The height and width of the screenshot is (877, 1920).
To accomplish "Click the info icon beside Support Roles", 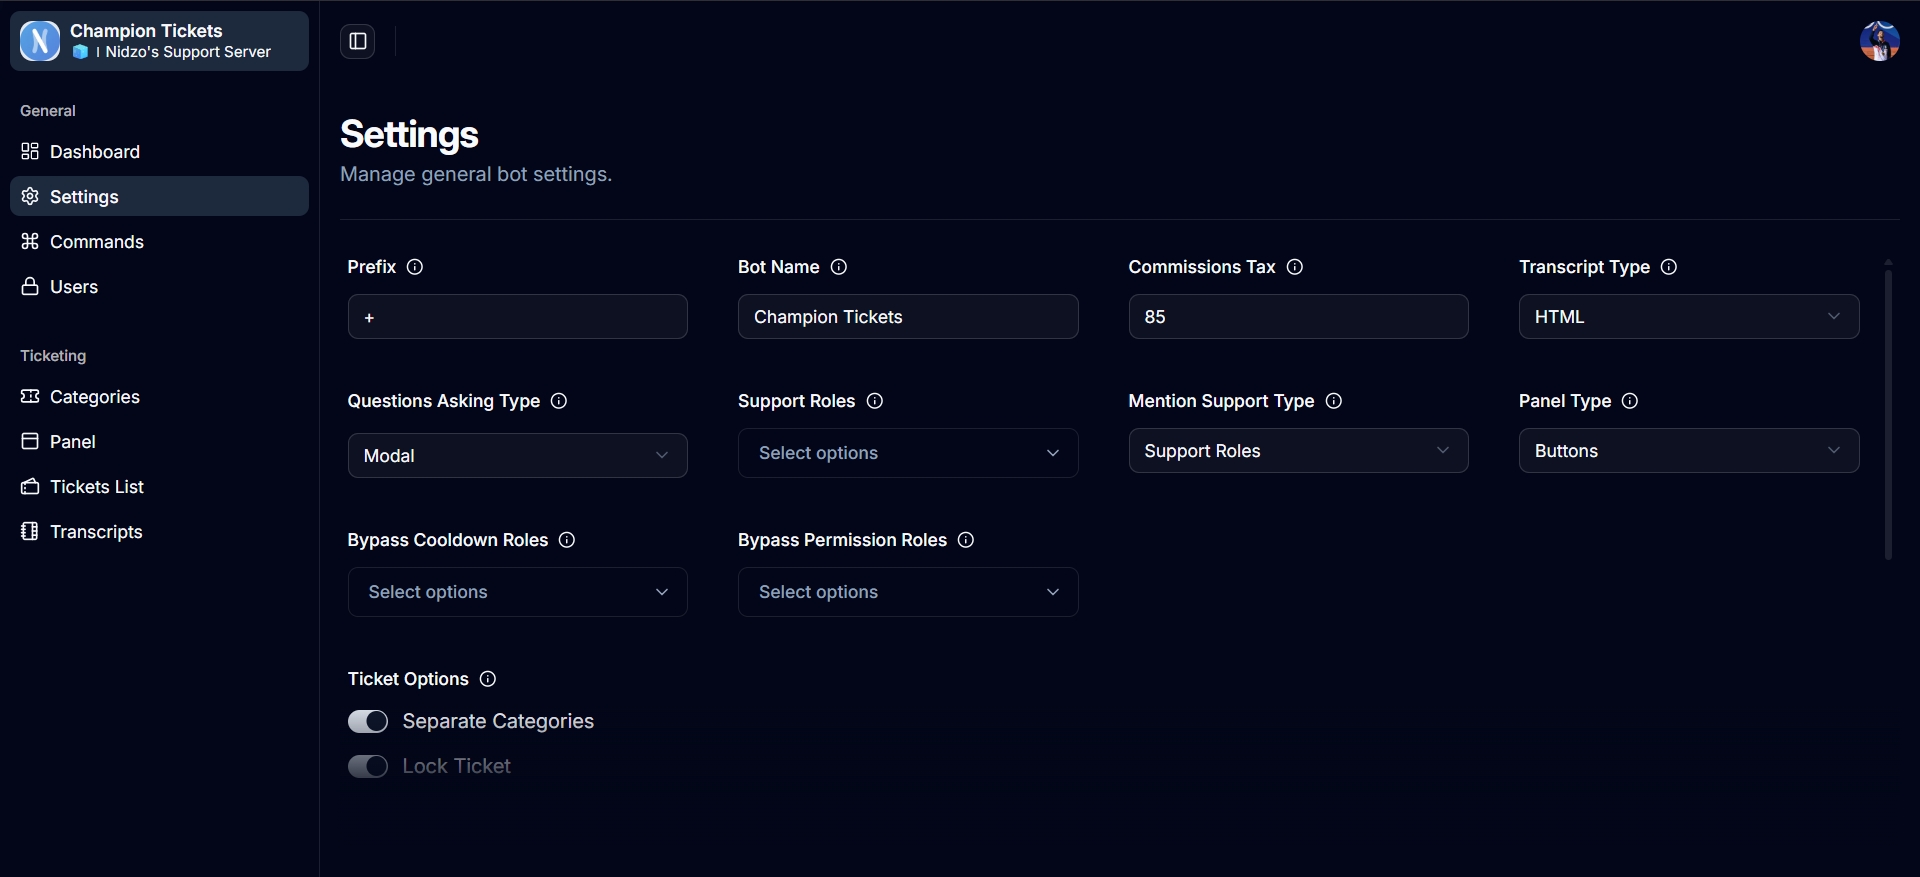I will point(874,401).
